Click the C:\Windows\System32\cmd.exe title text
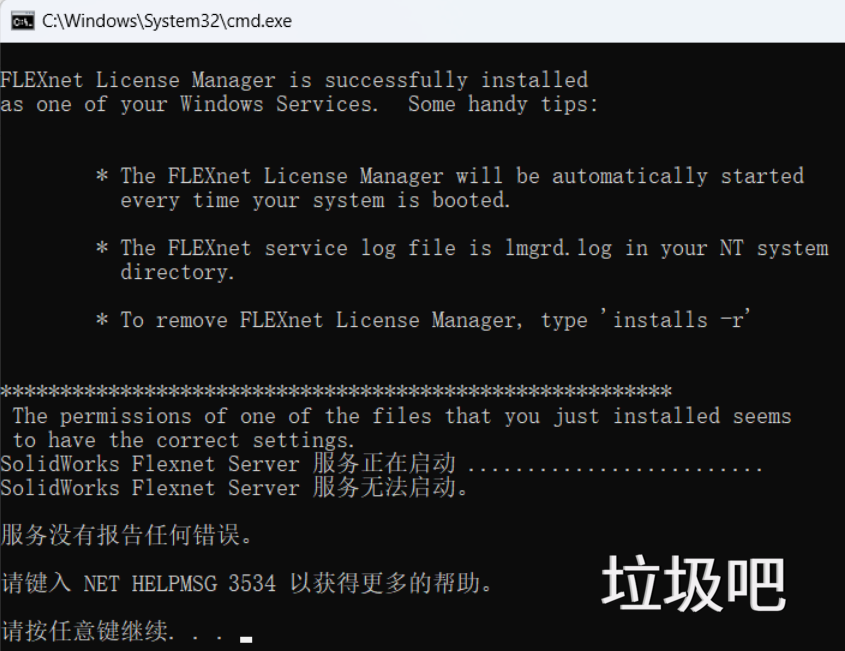The image size is (845, 651). [x=167, y=20]
